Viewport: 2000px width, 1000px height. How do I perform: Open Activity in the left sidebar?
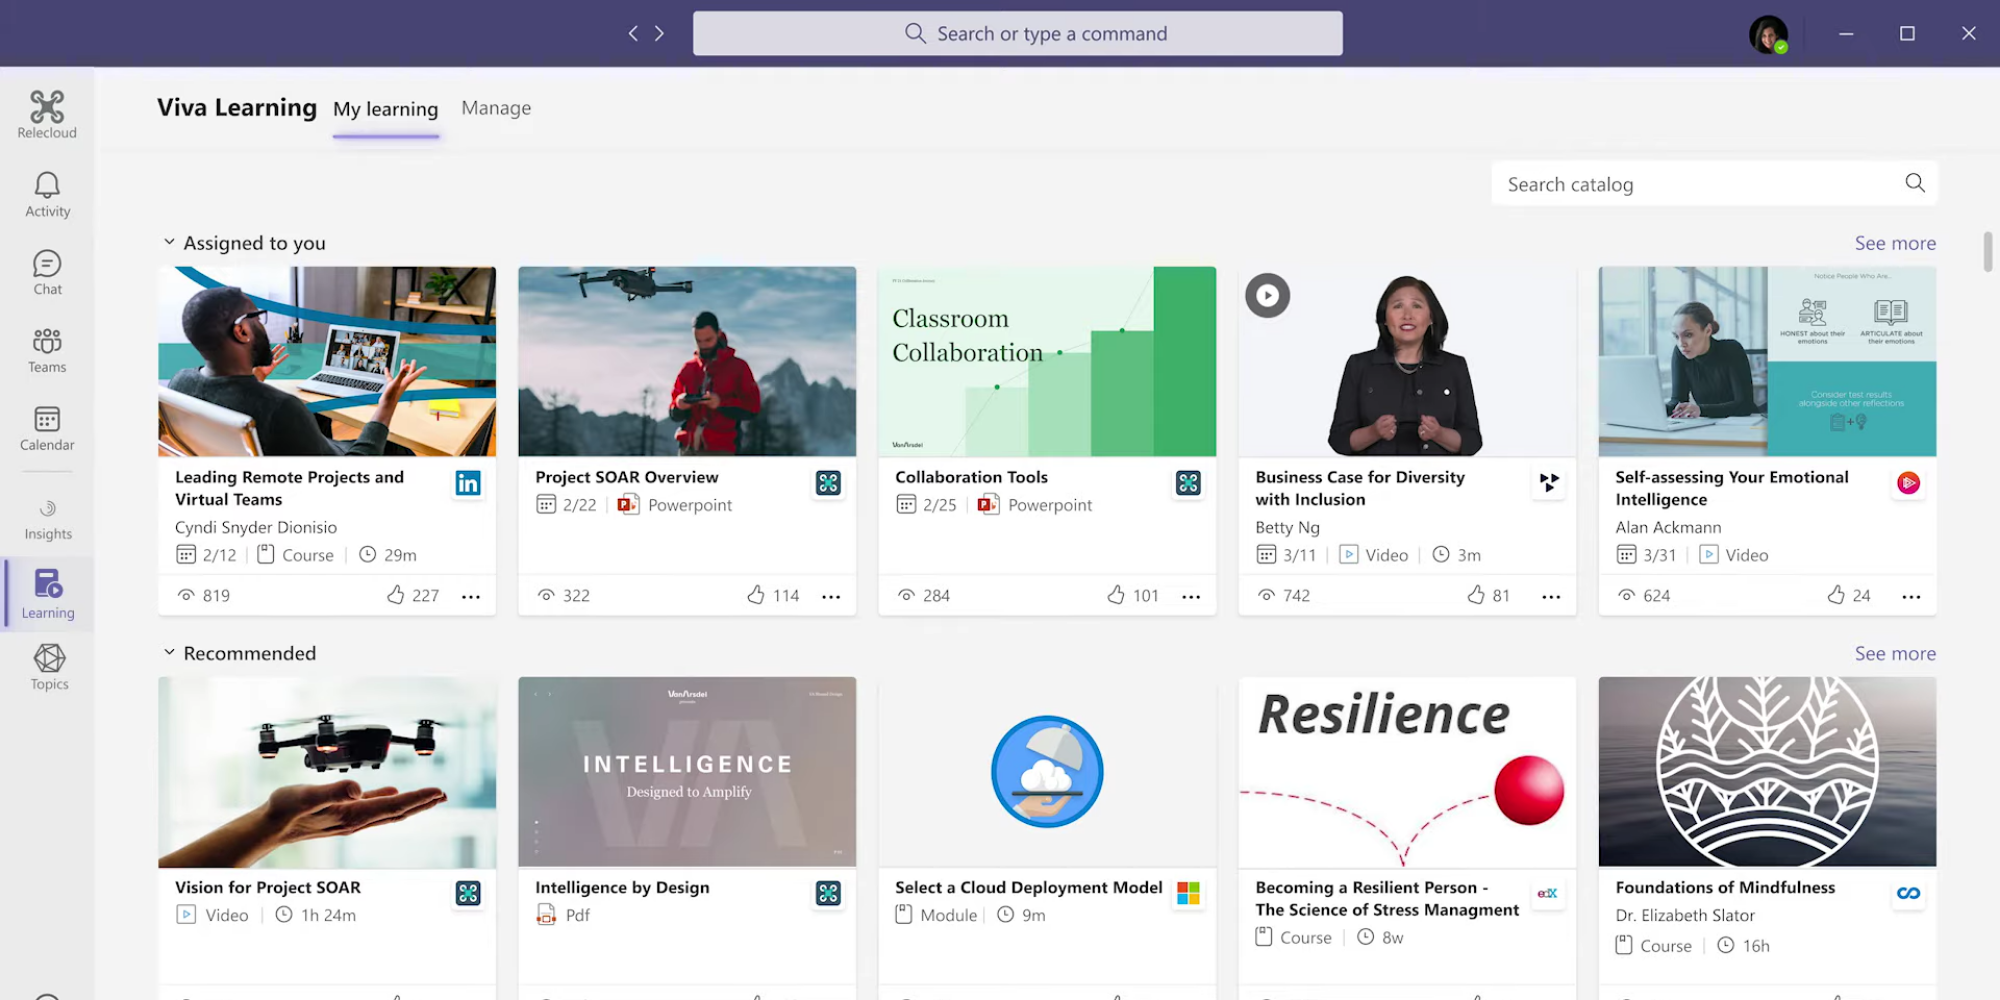47,194
